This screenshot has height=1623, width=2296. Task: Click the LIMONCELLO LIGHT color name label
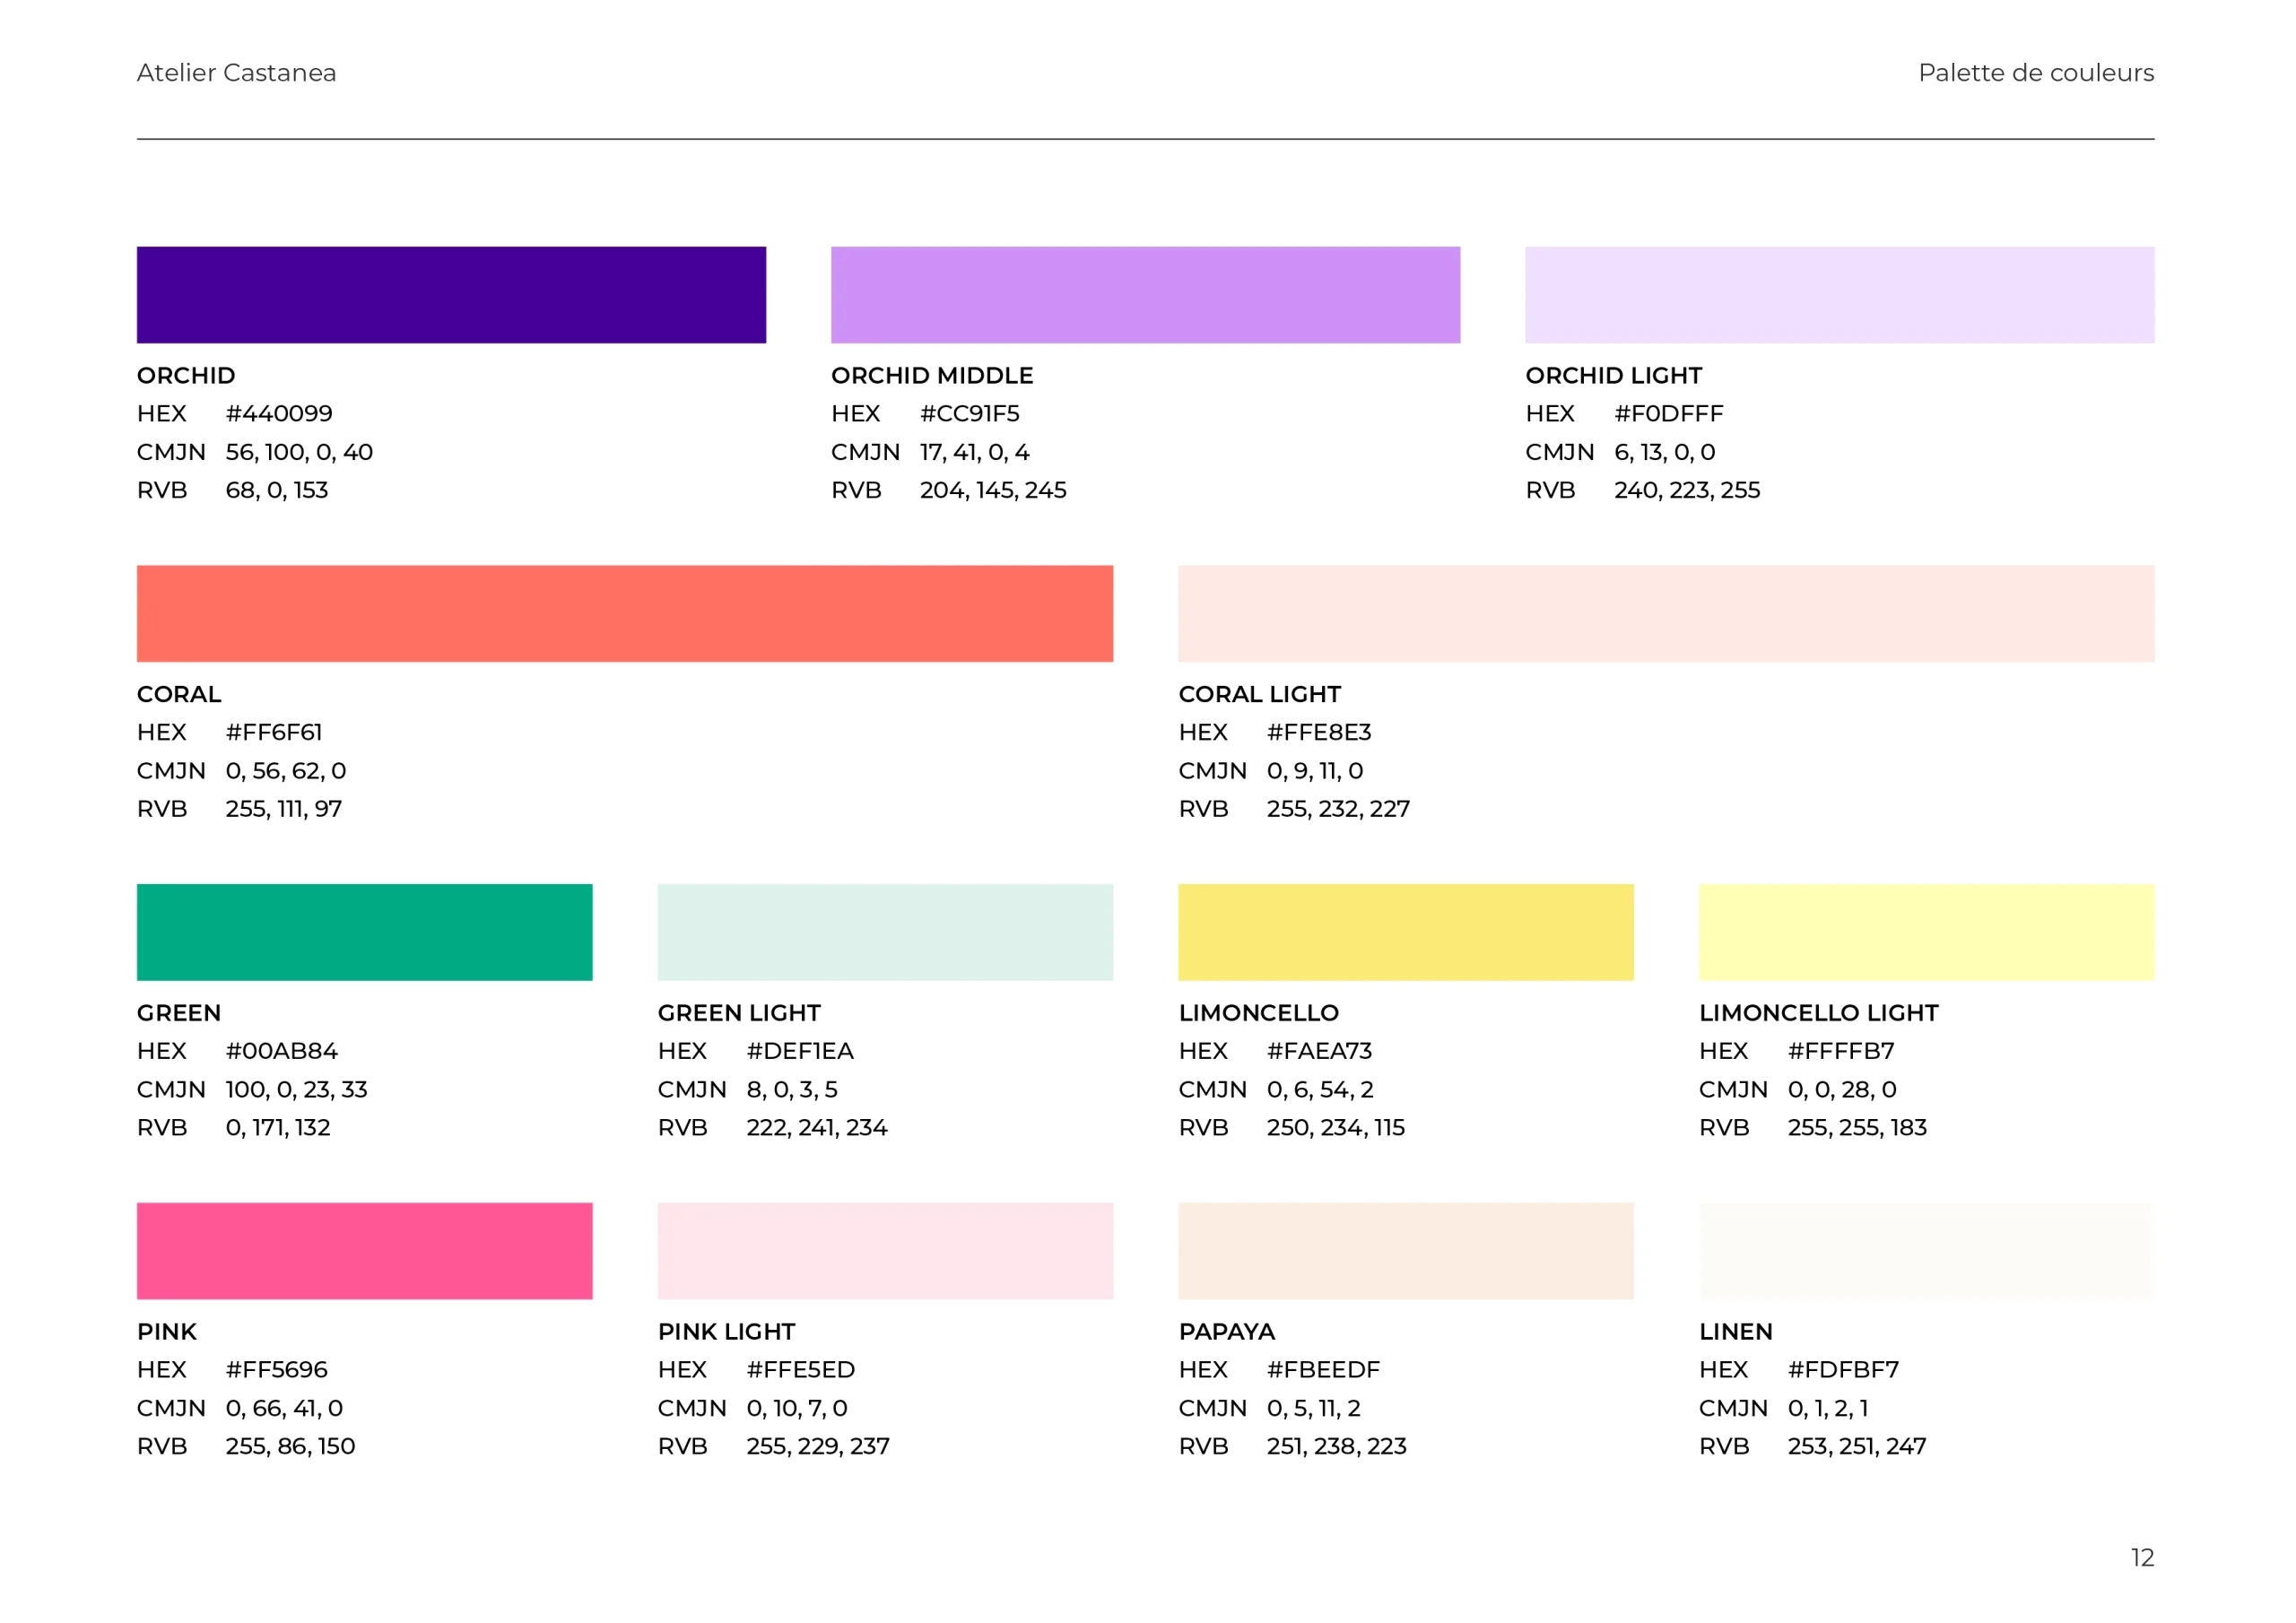point(1818,1013)
